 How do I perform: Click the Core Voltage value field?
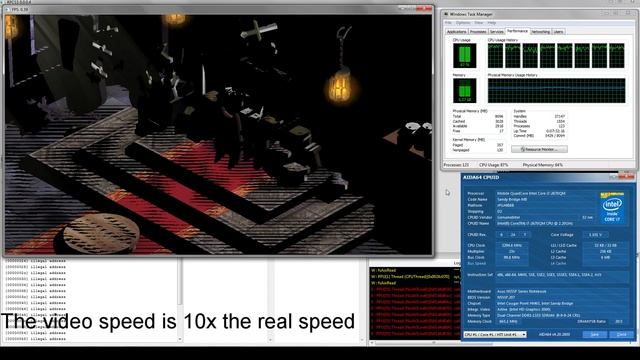pos(596,235)
